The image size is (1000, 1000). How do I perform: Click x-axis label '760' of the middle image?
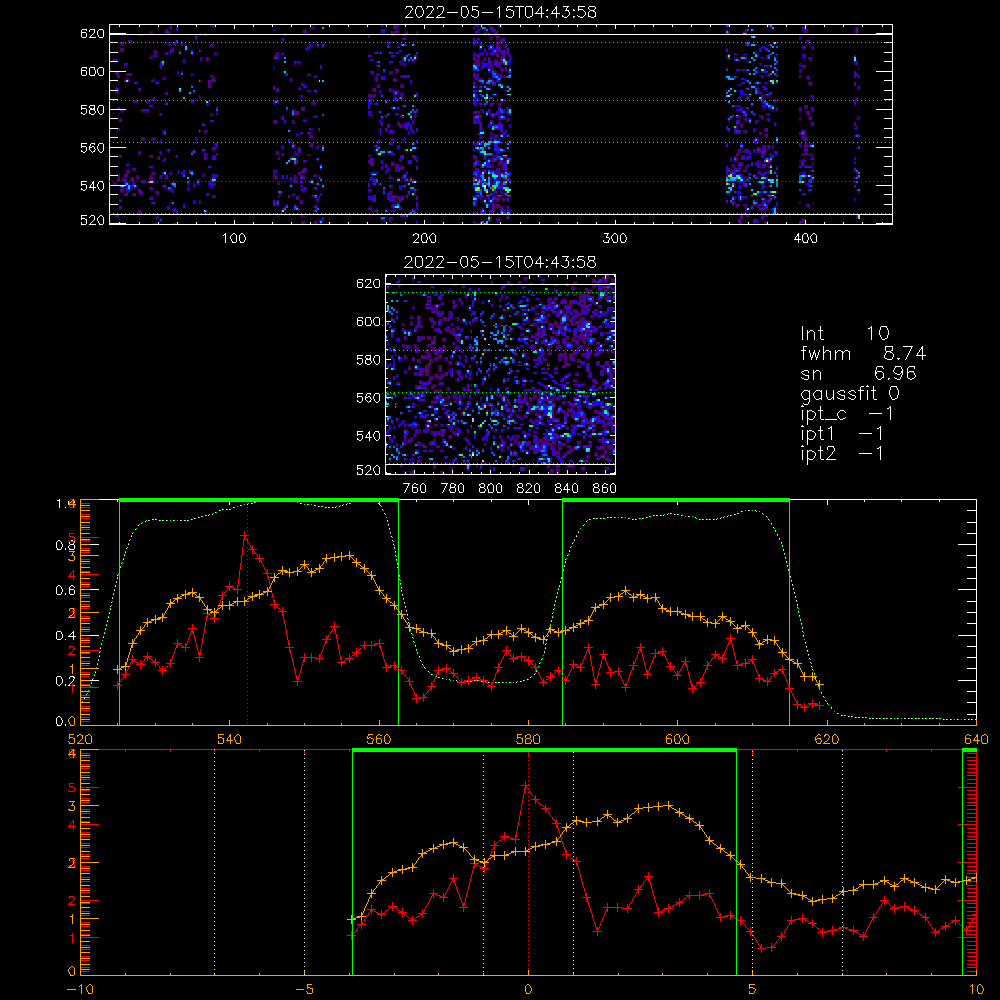click(x=415, y=489)
